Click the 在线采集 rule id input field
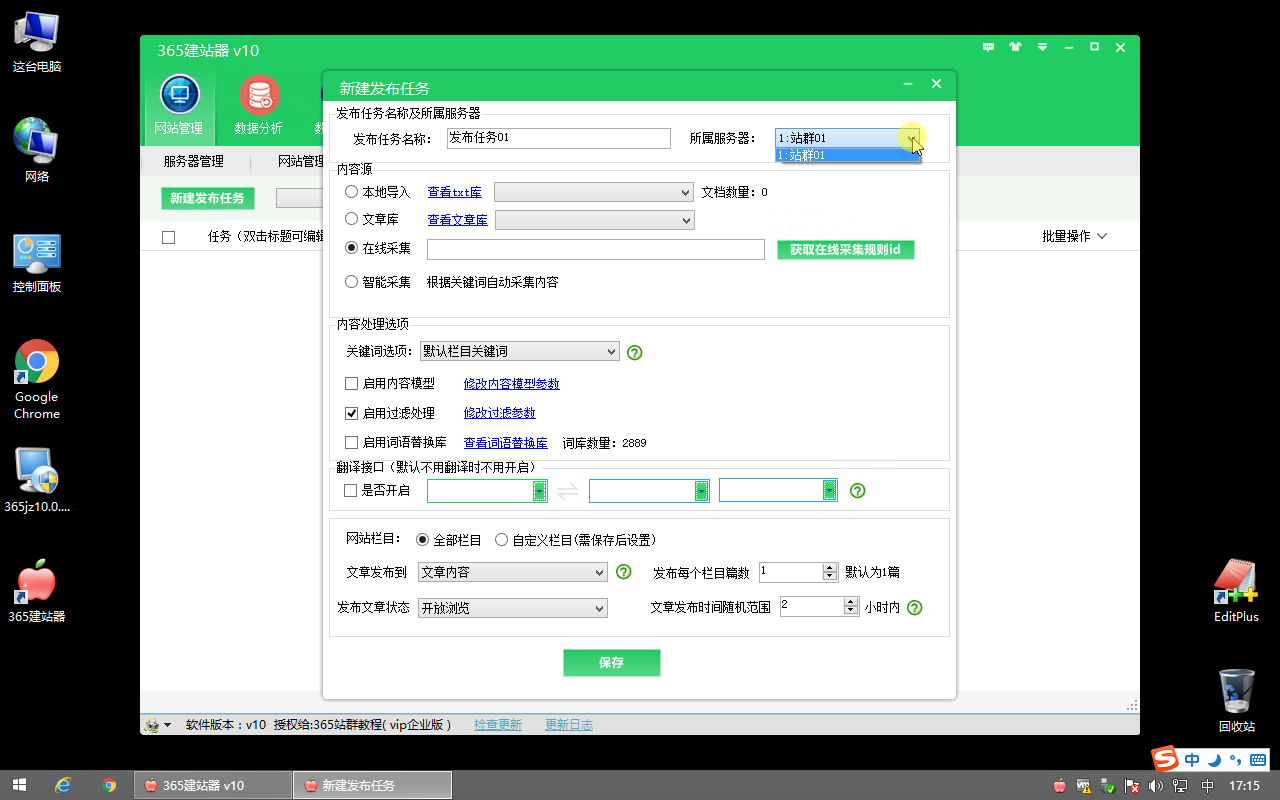Image resolution: width=1280 pixels, height=800 pixels. coord(596,249)
